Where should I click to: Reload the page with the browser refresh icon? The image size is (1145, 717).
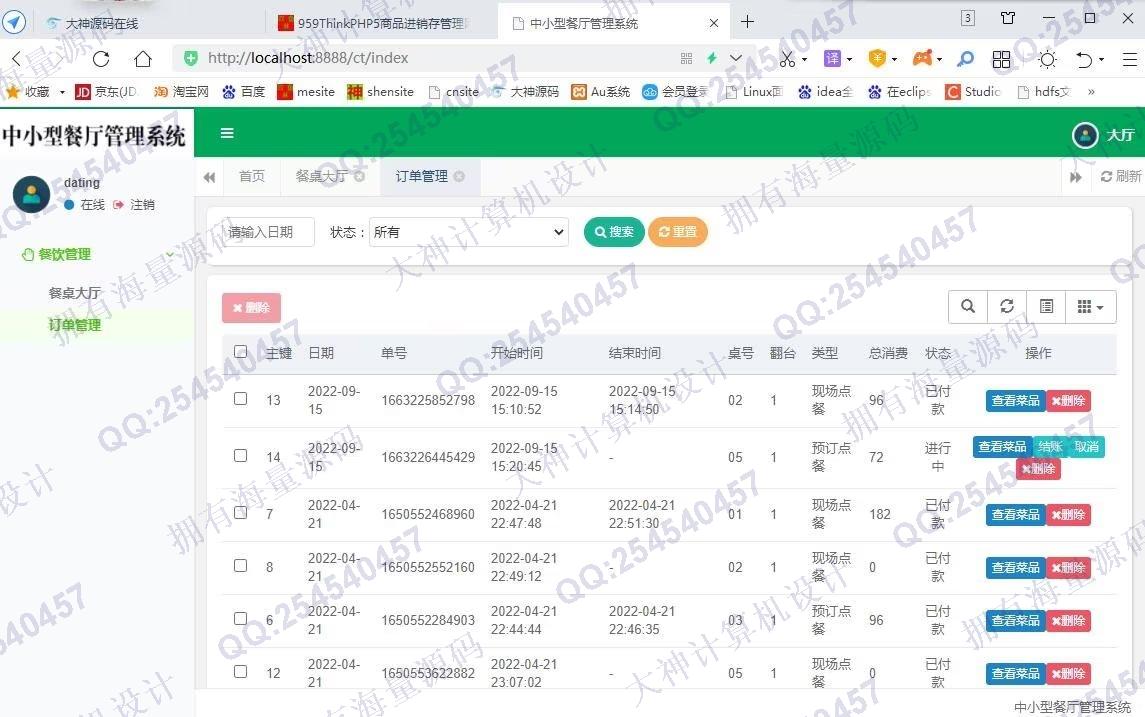point(101,58)
